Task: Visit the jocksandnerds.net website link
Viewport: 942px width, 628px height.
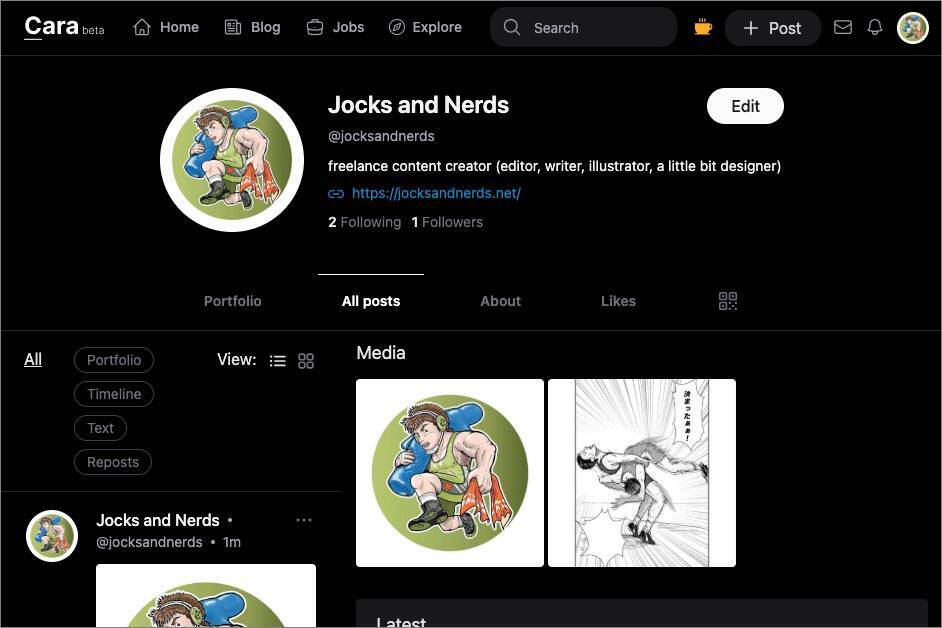Action: tap(436, 193)
